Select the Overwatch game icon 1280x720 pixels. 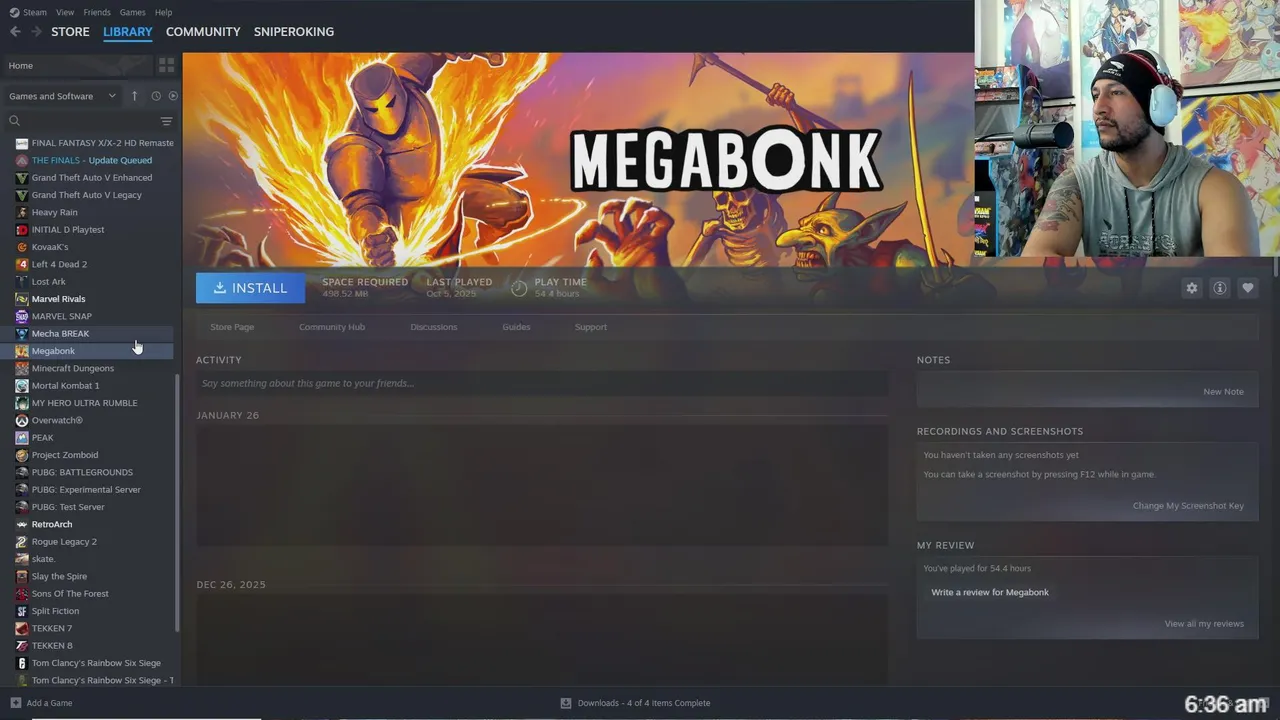click(x=22, y=420)
